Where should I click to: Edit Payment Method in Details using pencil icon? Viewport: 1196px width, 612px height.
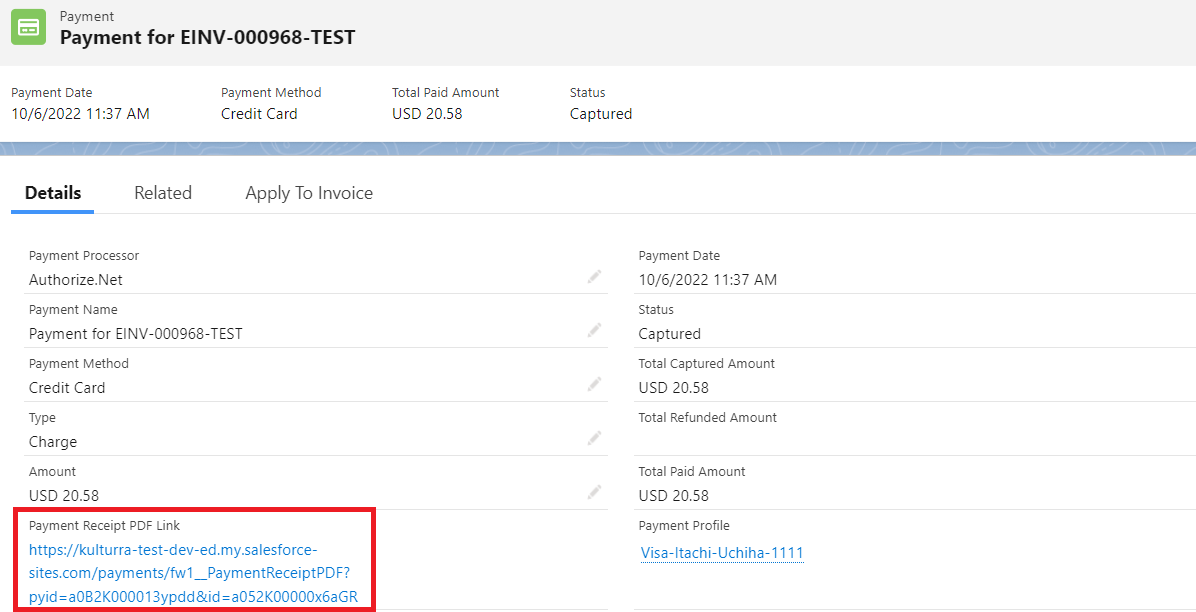click(x=595, y=384)
